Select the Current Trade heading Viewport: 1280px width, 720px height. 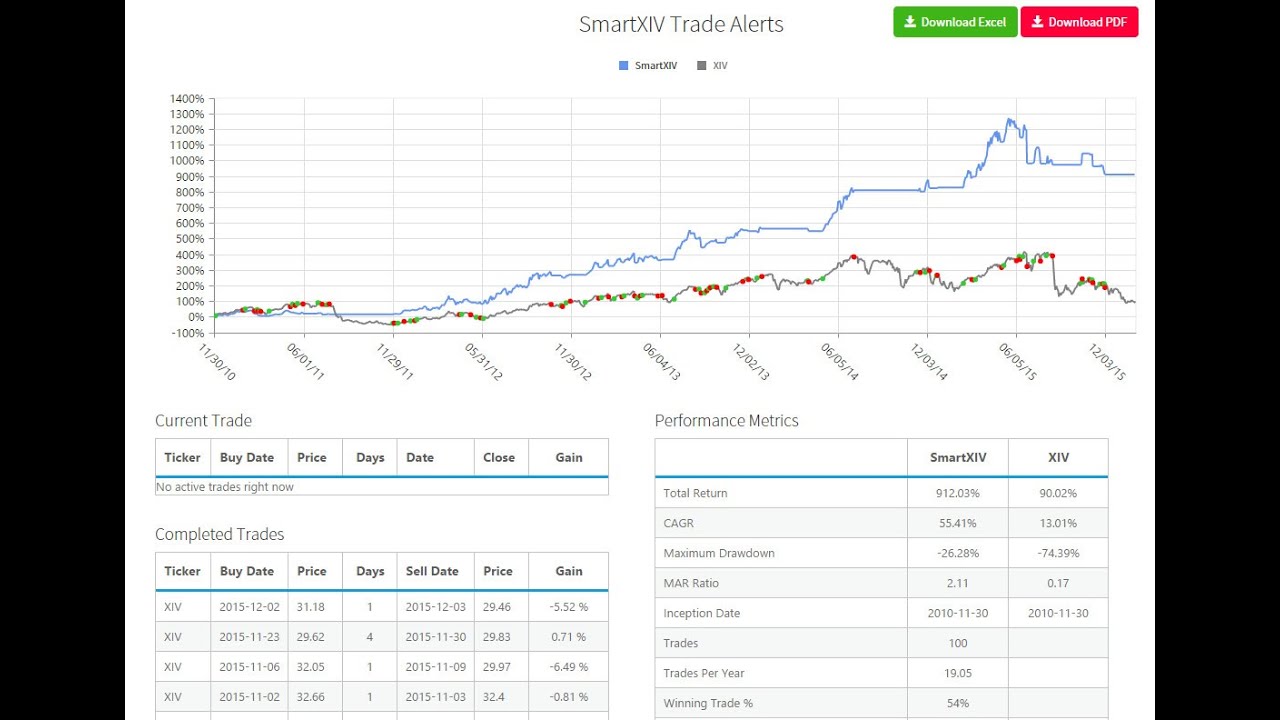point(203,421)
